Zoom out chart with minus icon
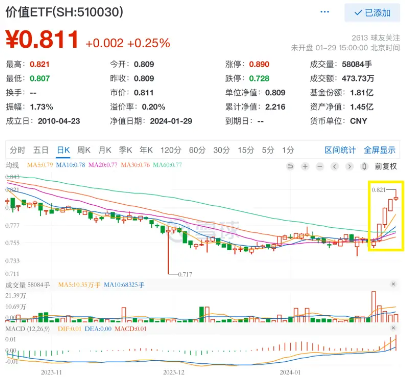Viewport: 405px width, 381px height. (320, 166)
